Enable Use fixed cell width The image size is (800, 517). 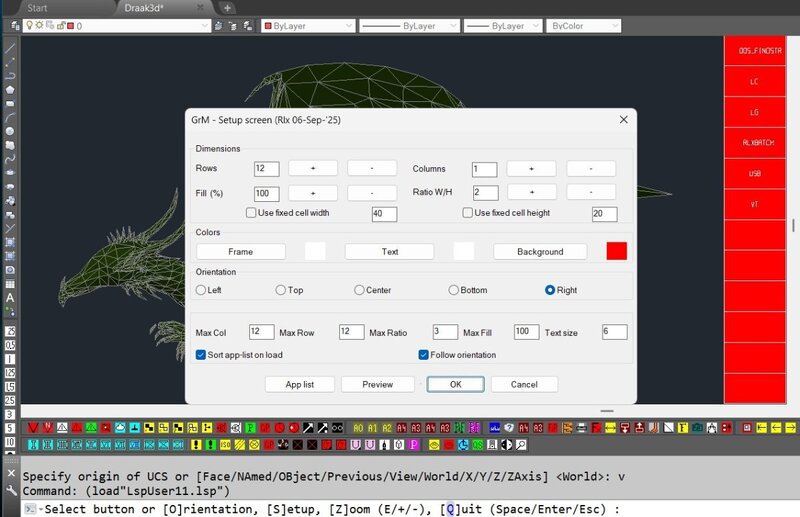point(251,213)
